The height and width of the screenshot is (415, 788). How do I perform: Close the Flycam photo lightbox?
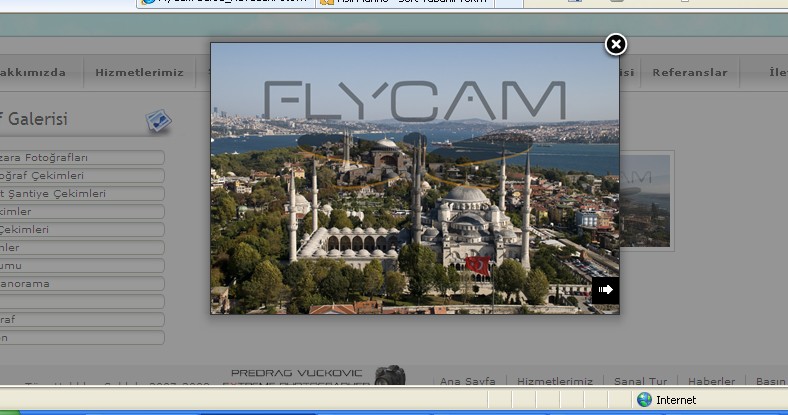(616, 45)
